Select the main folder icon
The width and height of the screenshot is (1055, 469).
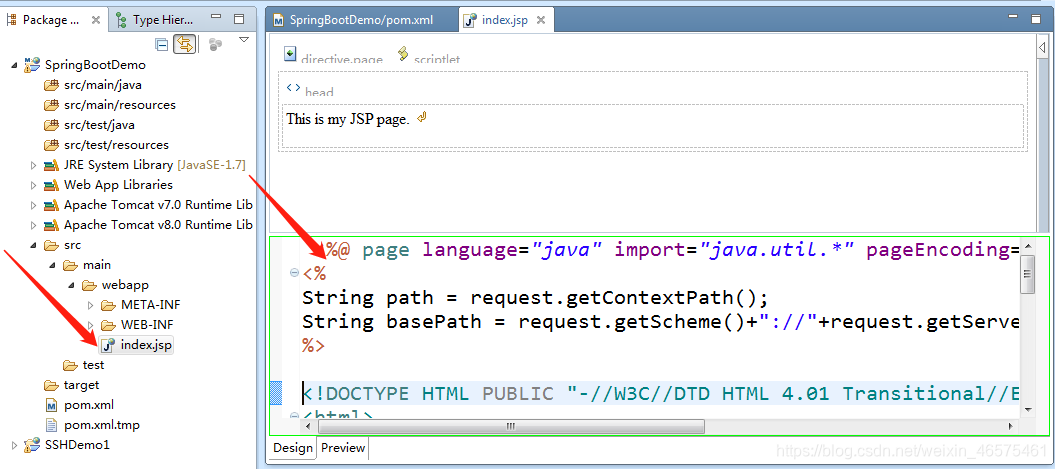(x=70, y=265)
